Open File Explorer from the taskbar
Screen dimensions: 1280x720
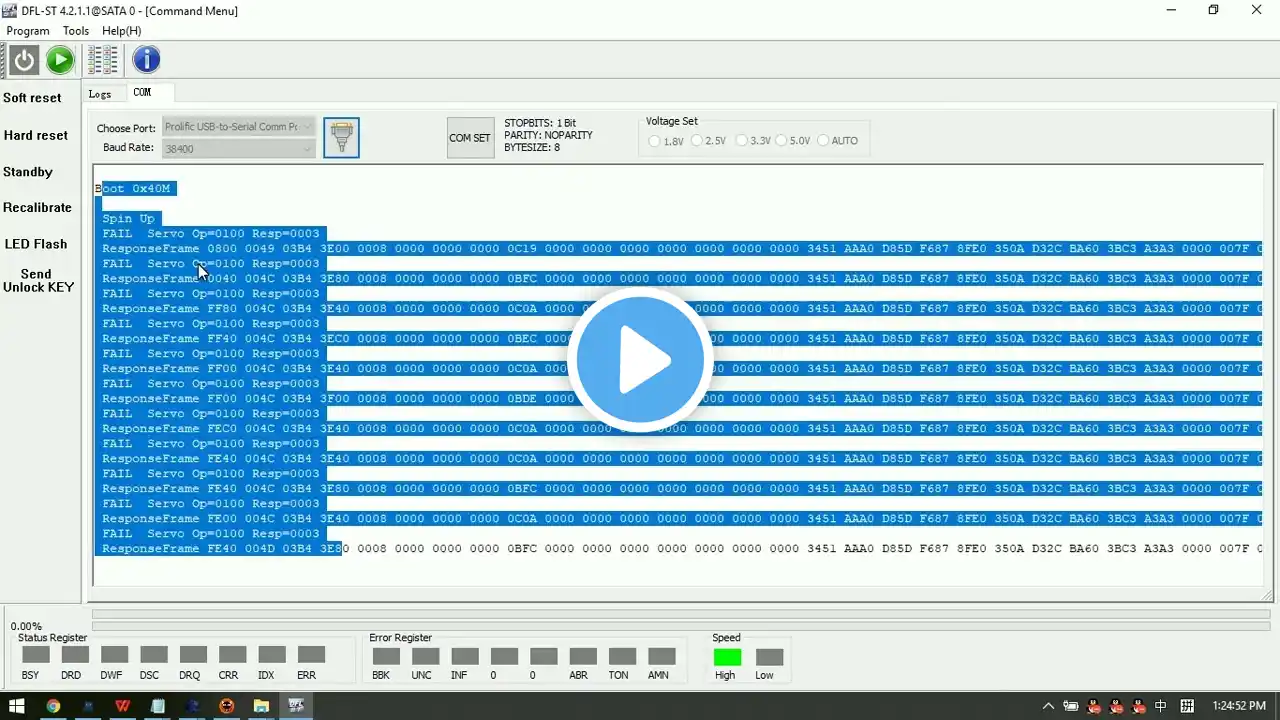point(261,706)
